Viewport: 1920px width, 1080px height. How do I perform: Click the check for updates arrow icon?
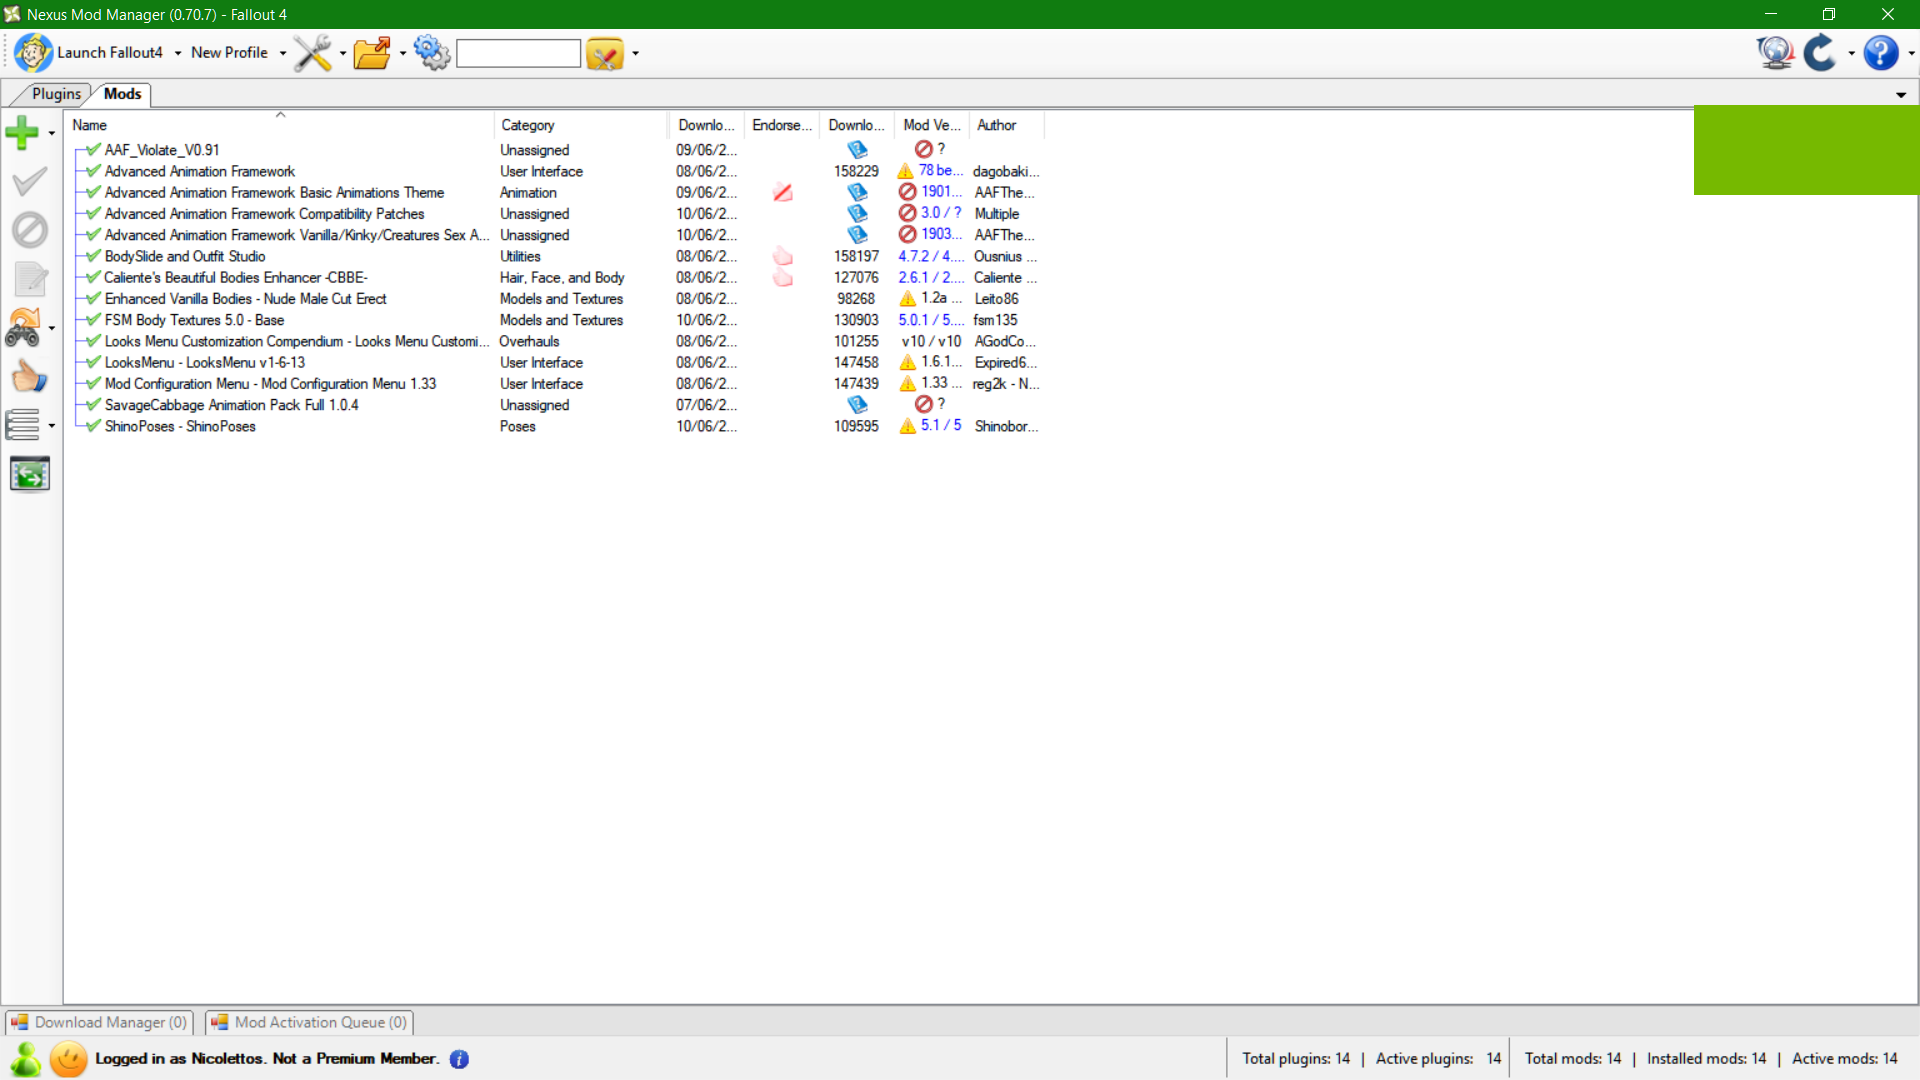(x=1820, y=53)
